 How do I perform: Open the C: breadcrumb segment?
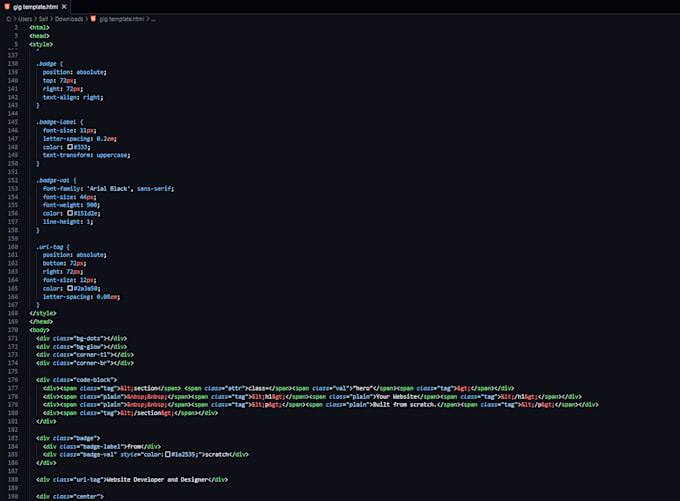(x=9, y=19)
